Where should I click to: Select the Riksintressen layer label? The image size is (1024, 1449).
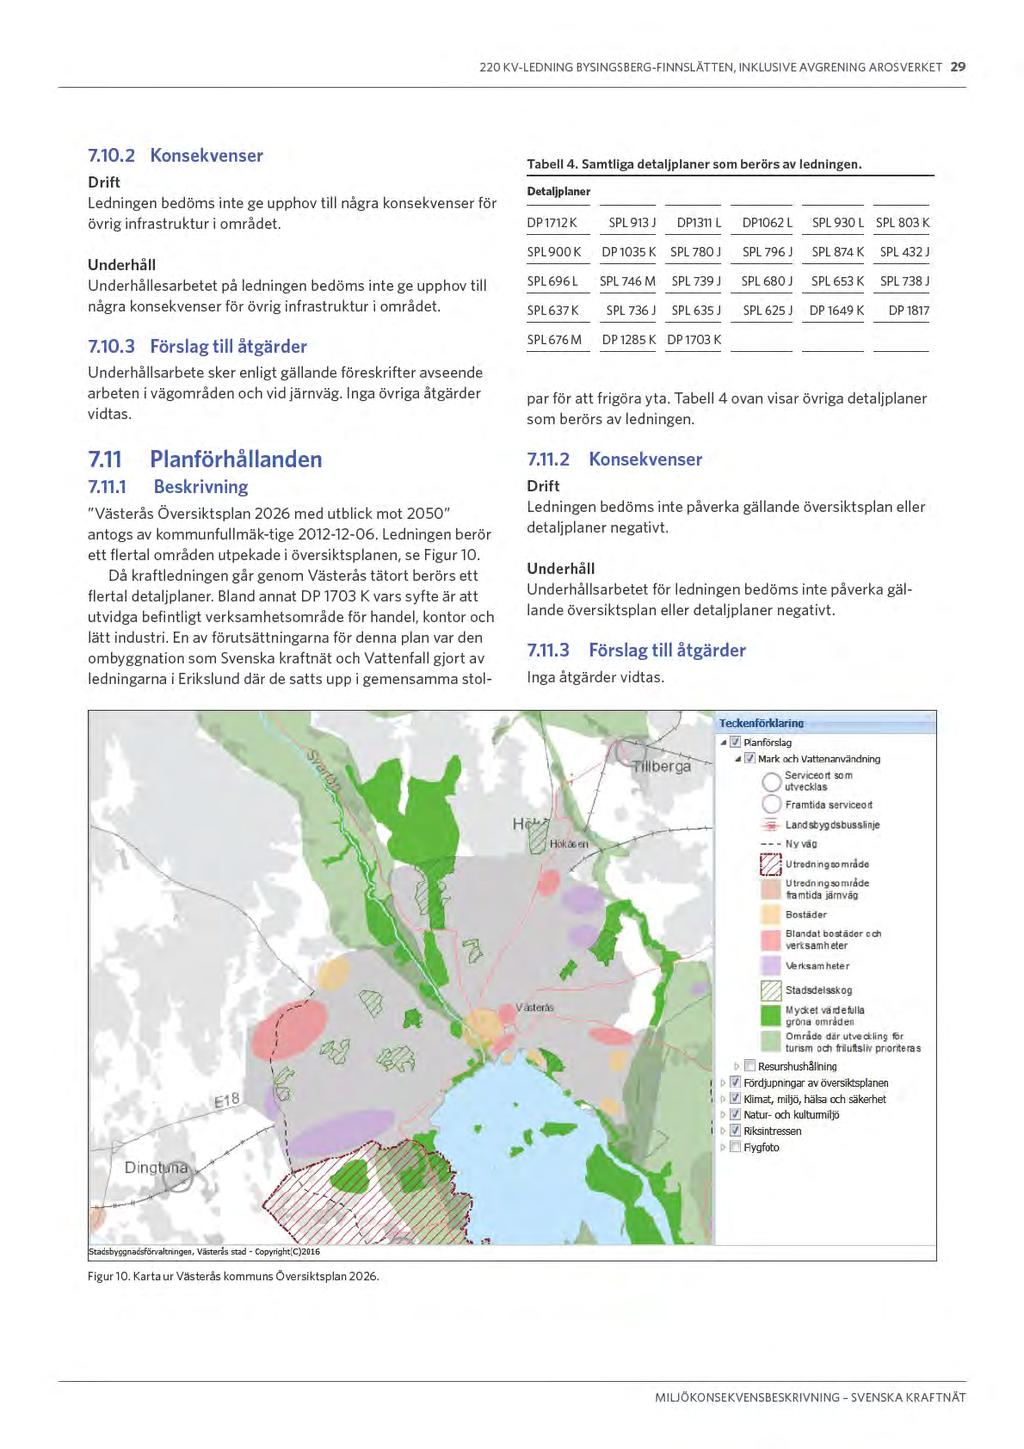tap(773, 1131)
